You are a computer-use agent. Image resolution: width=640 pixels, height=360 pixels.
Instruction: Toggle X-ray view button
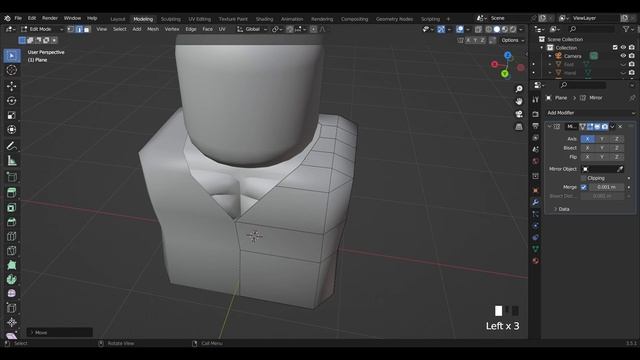pyautogui.click(x=478, y=29)
